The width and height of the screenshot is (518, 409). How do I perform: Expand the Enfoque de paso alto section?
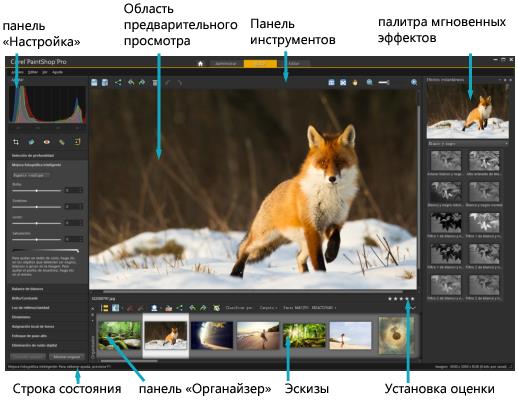tap(47, 336)
